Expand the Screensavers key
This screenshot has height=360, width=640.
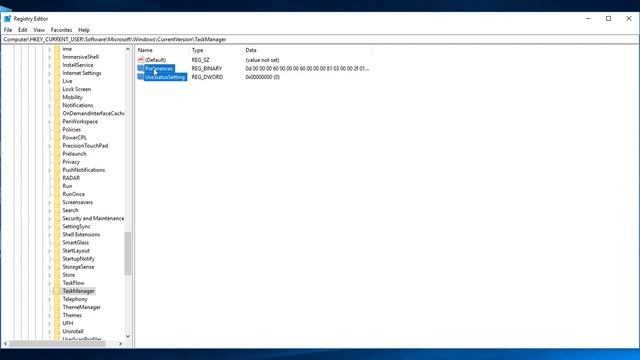pos(49,202)
